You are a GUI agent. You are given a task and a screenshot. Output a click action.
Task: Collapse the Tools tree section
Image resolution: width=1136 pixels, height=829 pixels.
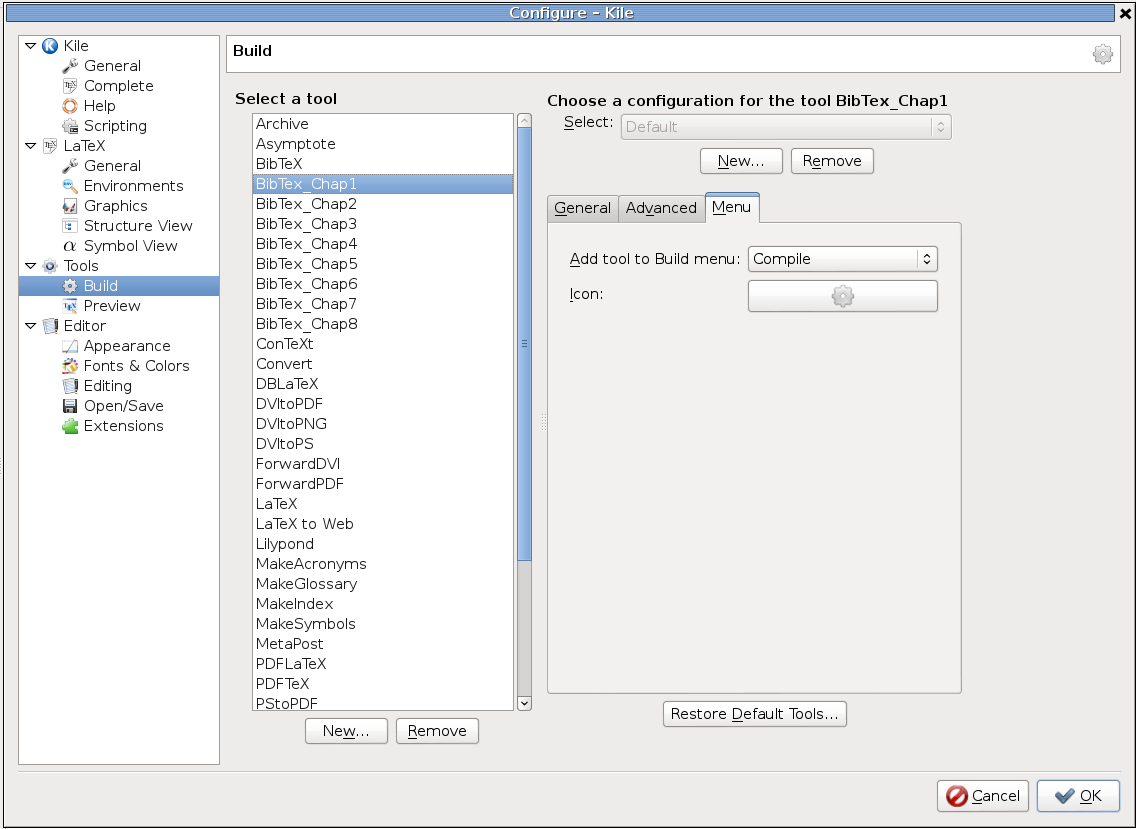(30, 266)
